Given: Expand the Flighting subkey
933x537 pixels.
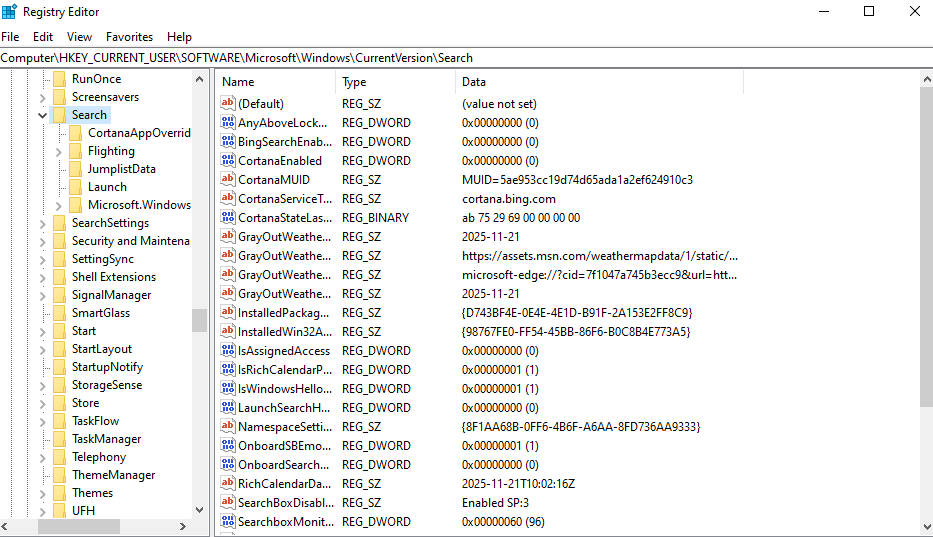Looking at the screenshot, I should pos(58,151).
